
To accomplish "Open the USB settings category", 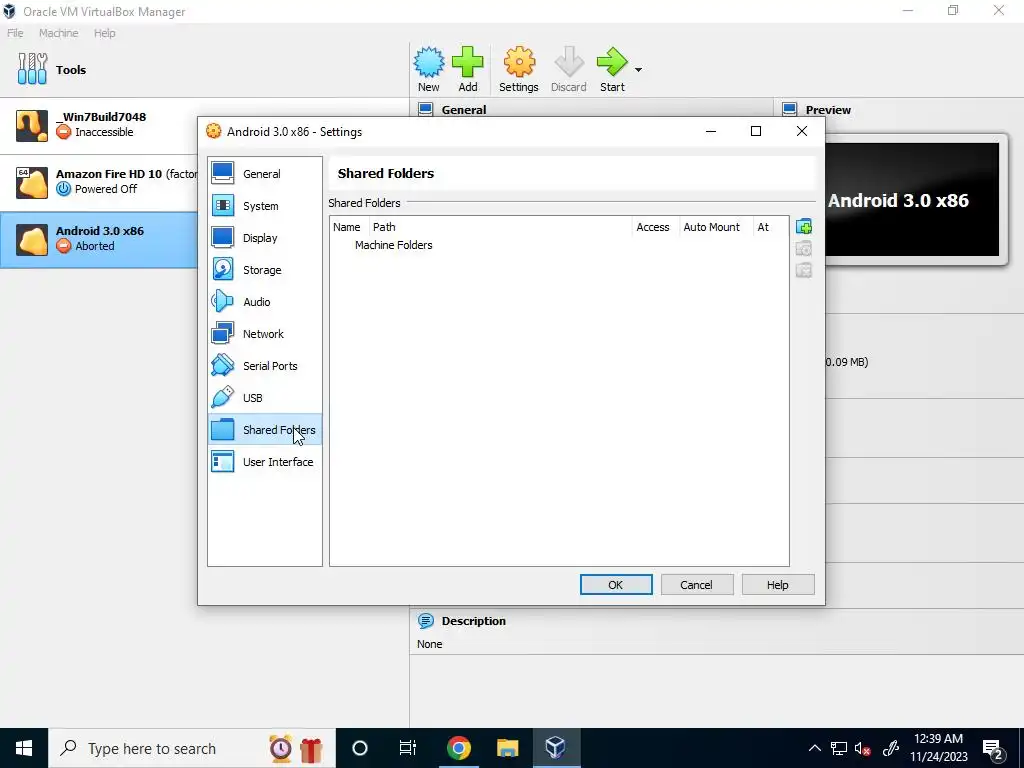I will pyautogui.click(x=264, y=398).
